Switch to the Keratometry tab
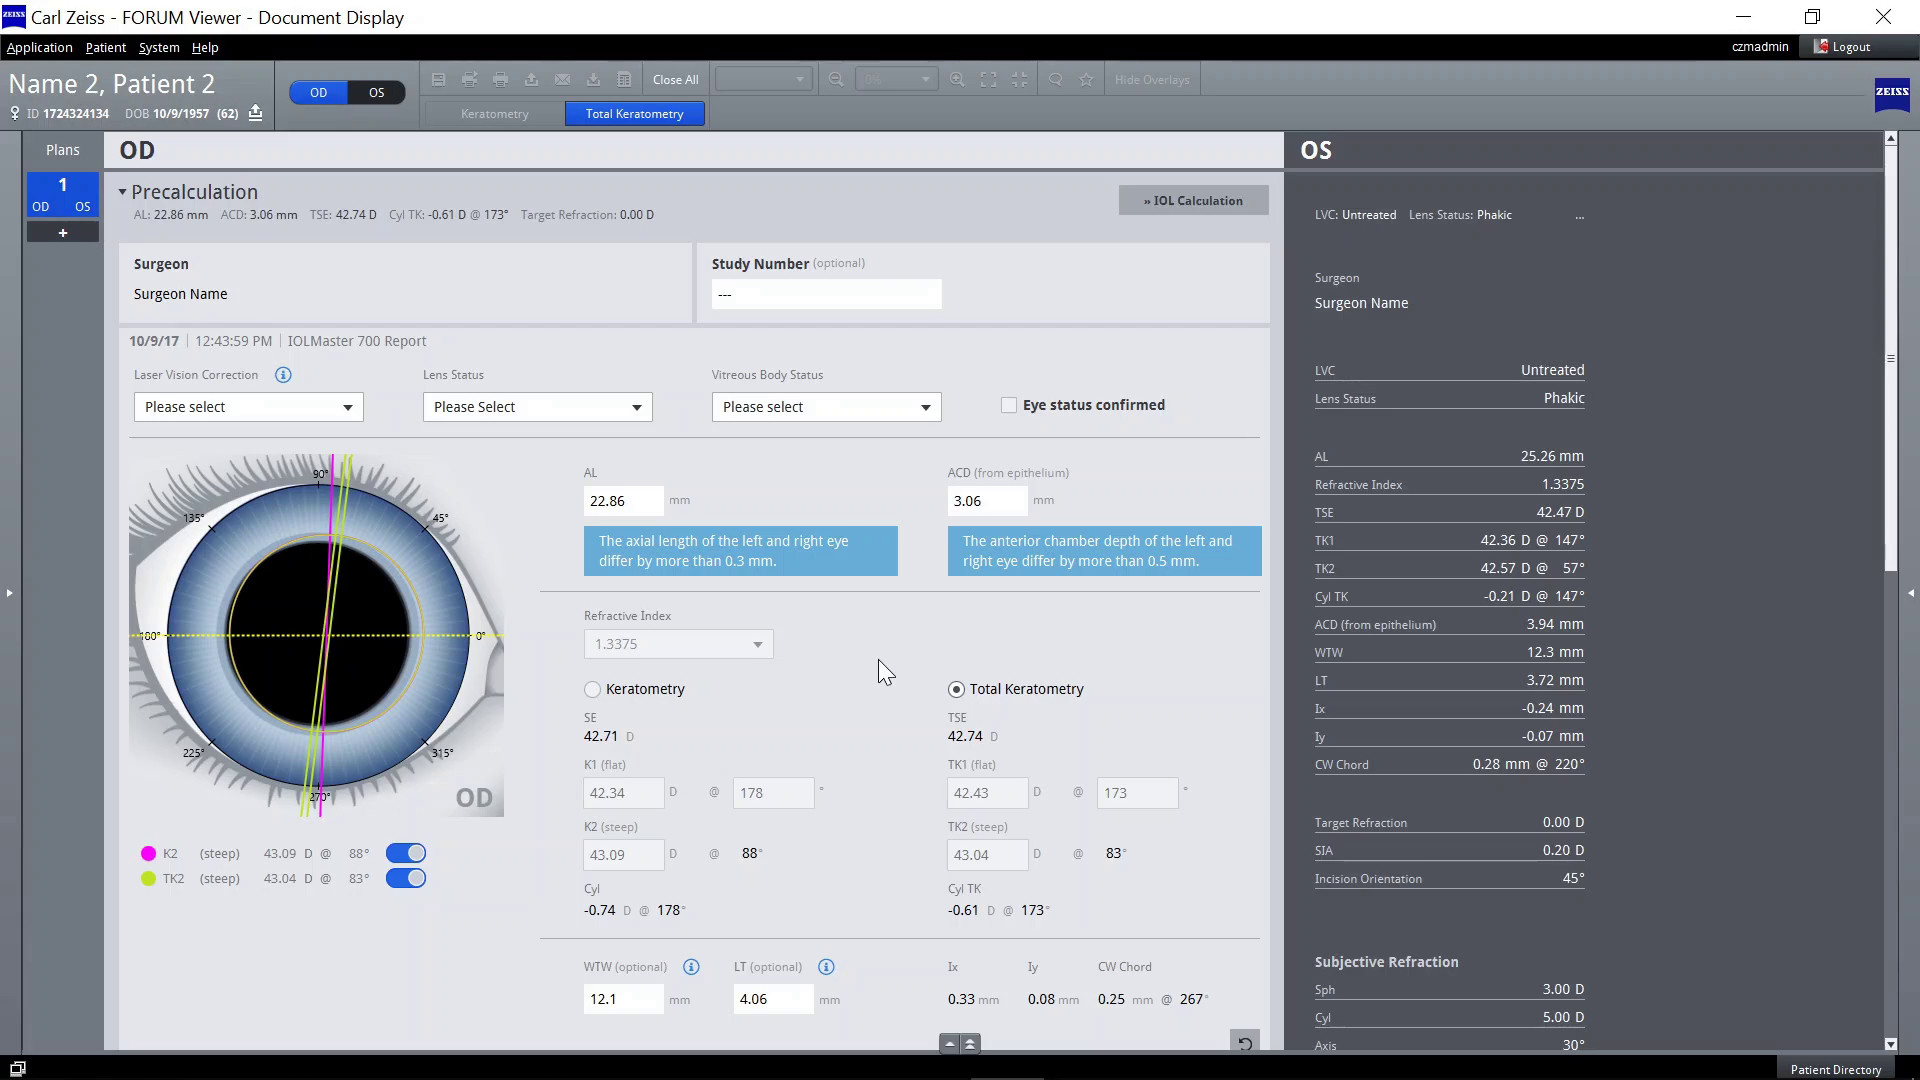Image resolution: width=1920 pixels, height=1080 pixels. click(494, 113)
